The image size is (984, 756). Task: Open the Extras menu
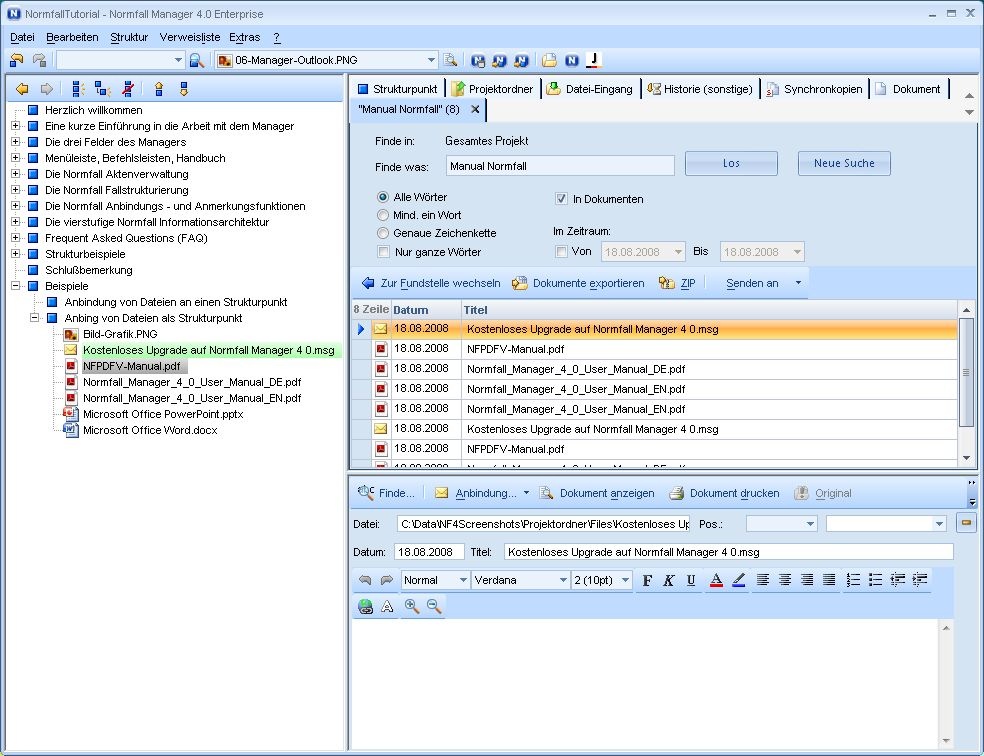pos(245,38)
